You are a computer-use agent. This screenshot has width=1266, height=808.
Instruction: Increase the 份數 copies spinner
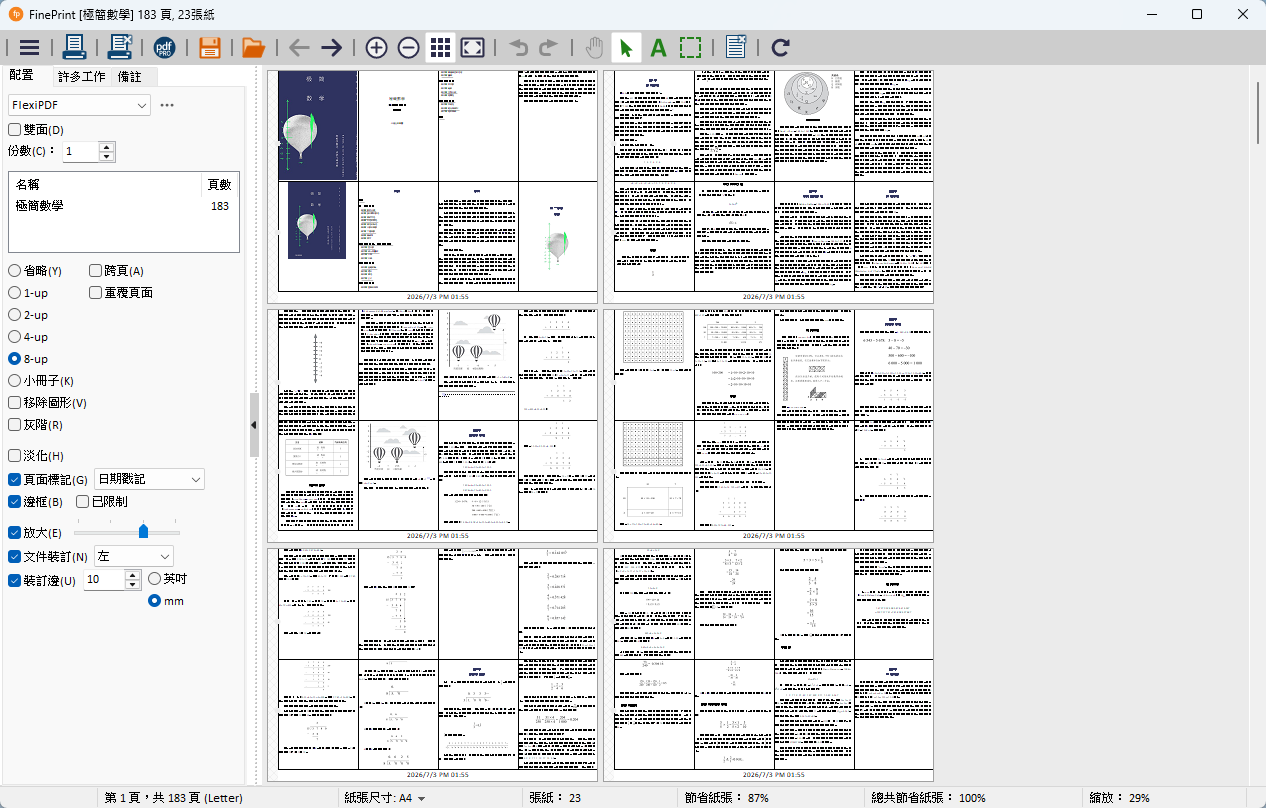pyautogui.click(x=107, y=147)
